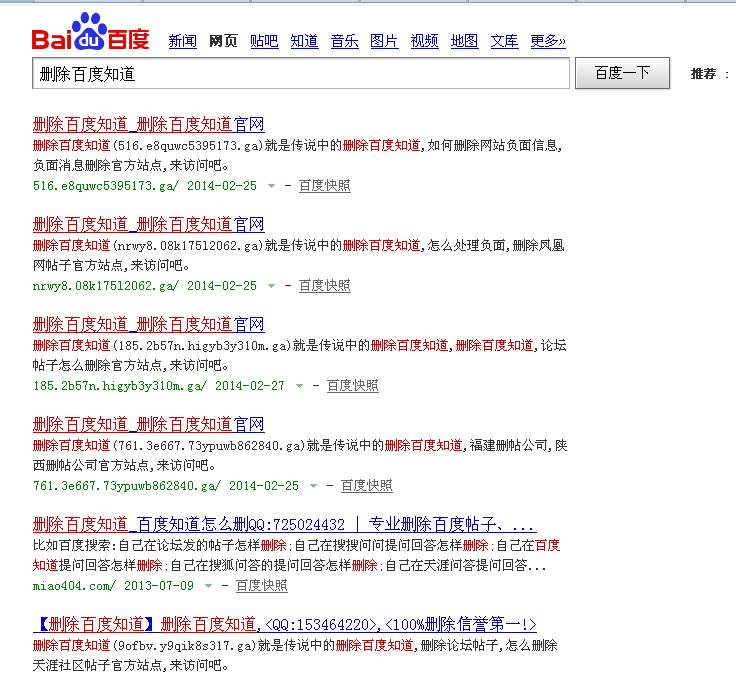This screenshot has height=676, width=736.
Task: Click the date 2014-02-27 in third result
Action: 250,386
